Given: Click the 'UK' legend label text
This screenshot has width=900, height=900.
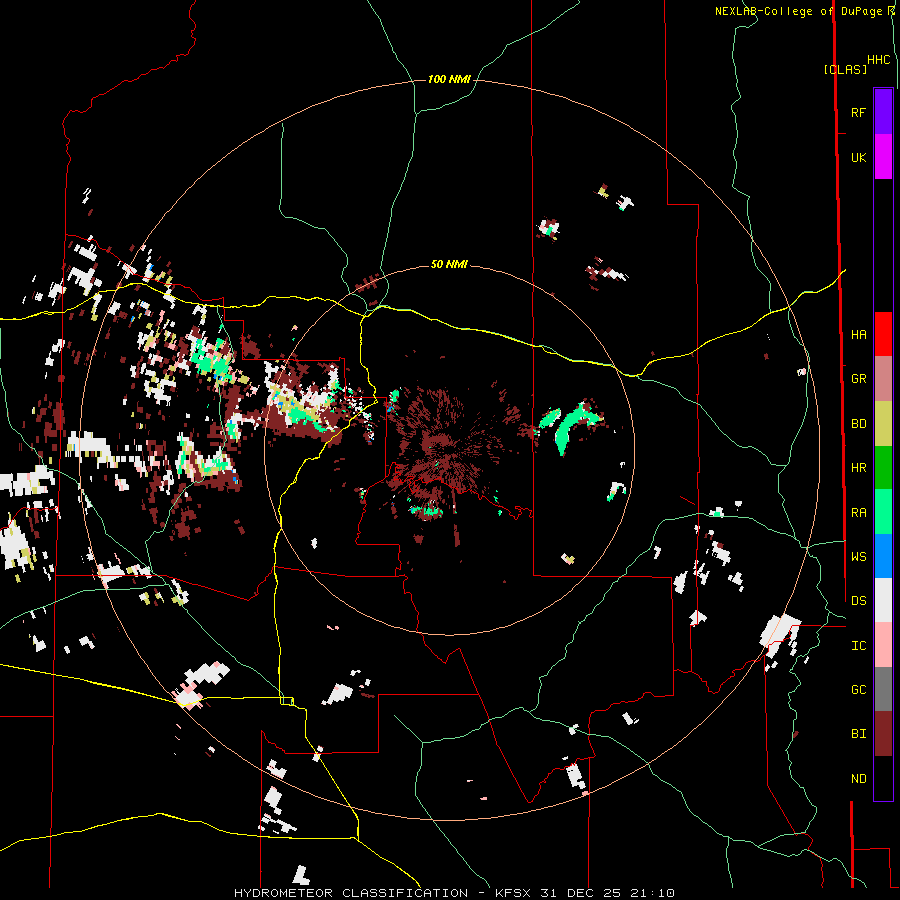Looking at the screenshot, I should (x=858, y=158).
